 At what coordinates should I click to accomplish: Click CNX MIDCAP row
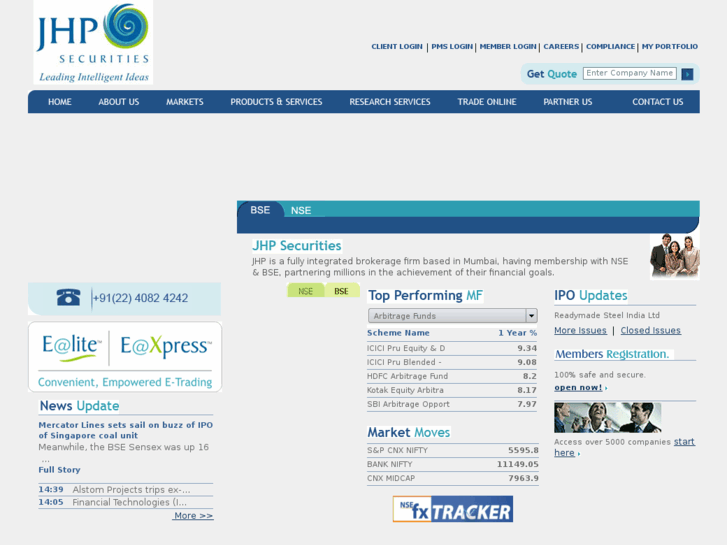pyautogui.click(x=453, y=478)
